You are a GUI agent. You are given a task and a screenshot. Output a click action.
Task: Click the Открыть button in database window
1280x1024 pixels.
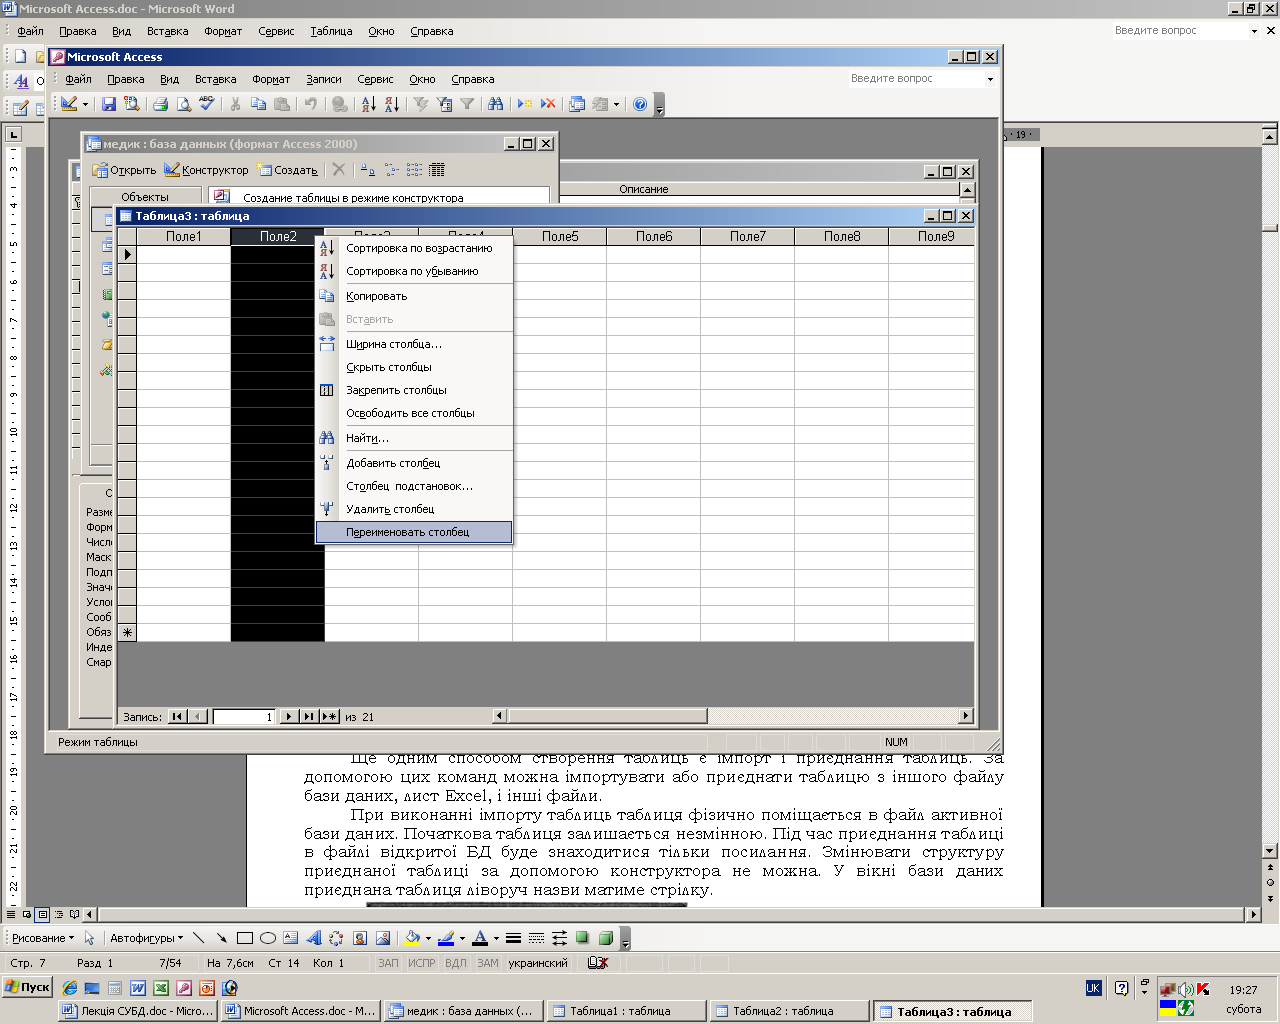point(124,170)
